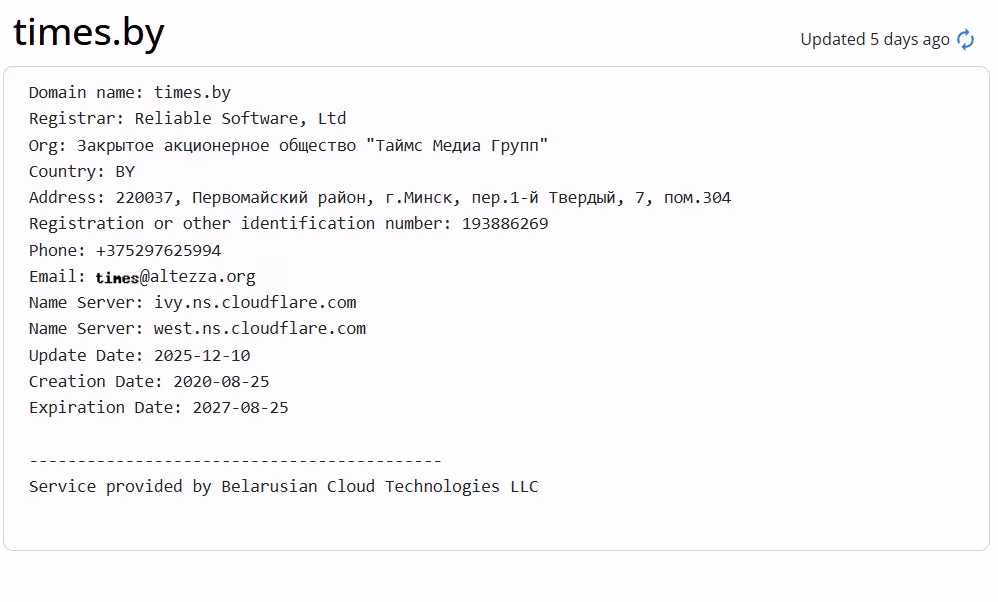Image resolution: width=998 pixels, height=602 pixels.
Task: Click the Update Date 2025-12-10 line
Action: coord(140,355)
